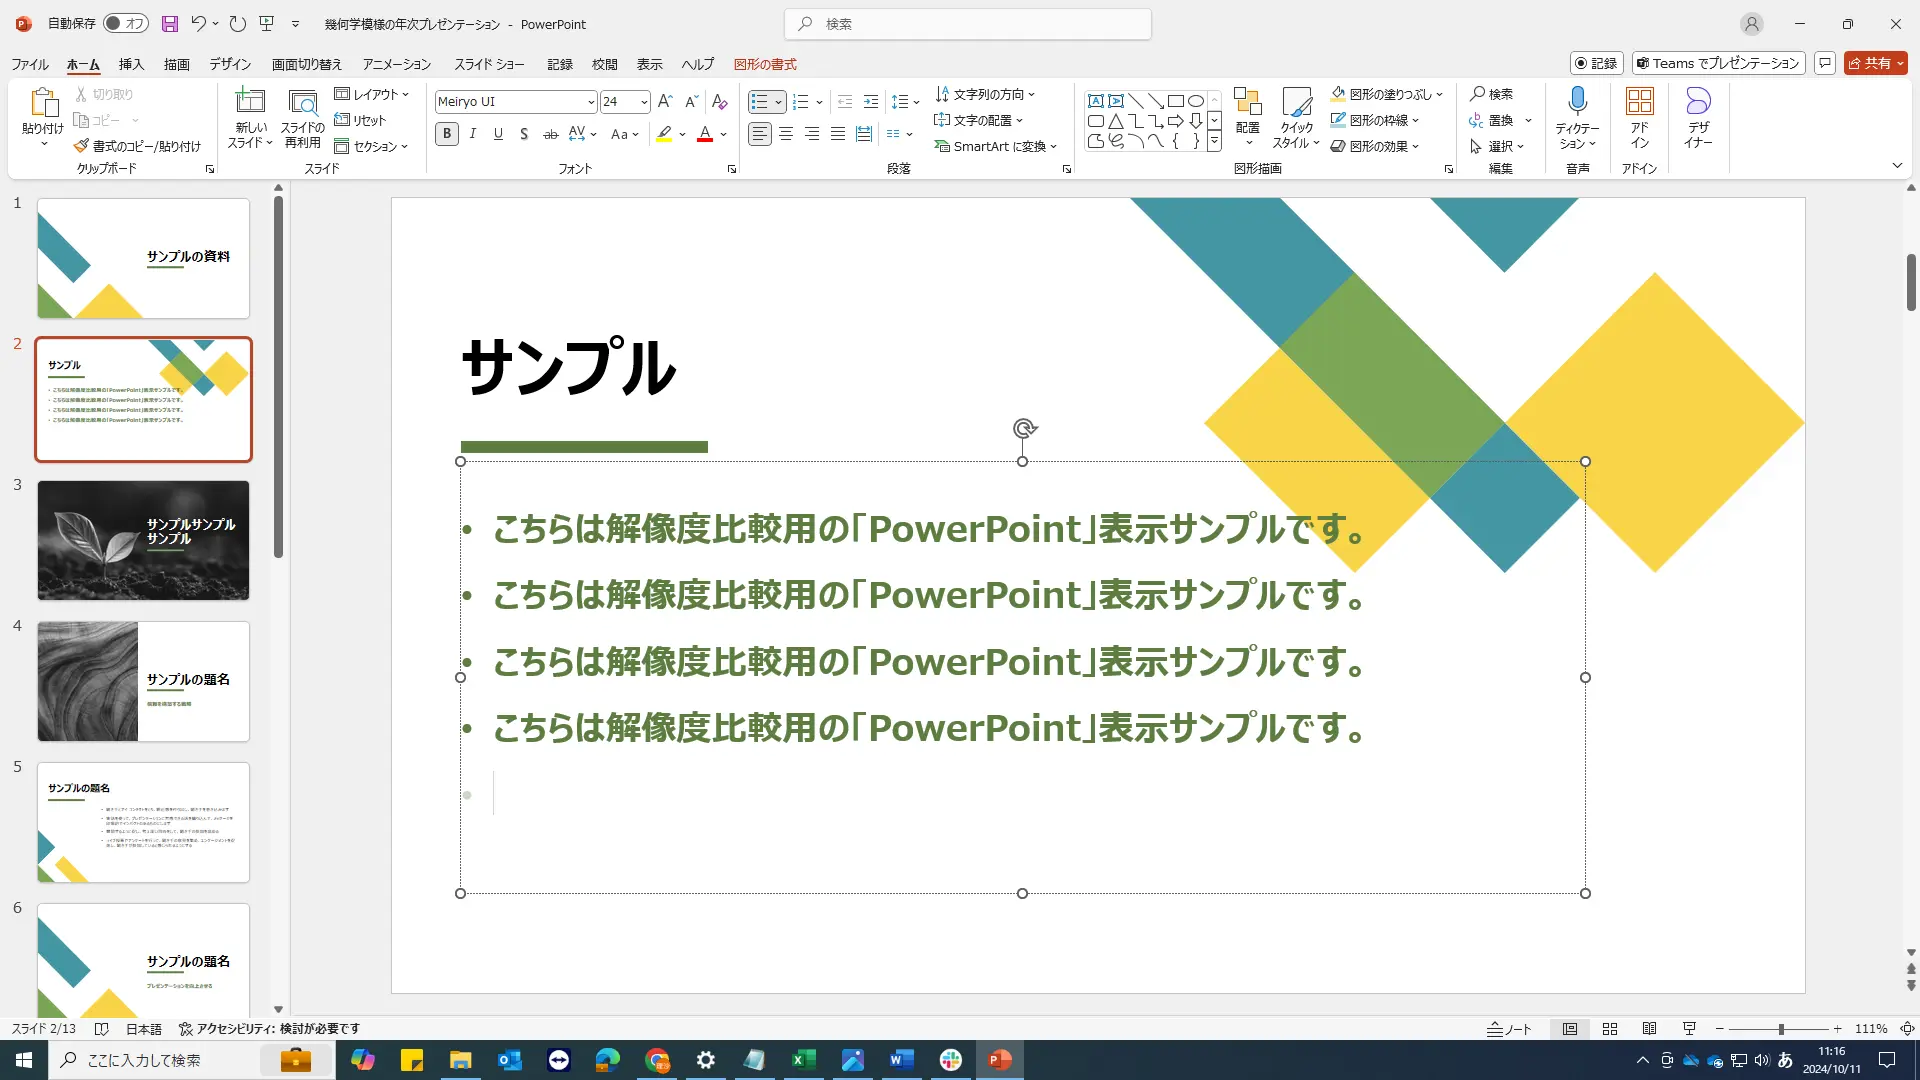The height and width of the screenshot is (1080, 1920).
Task: Click Present in Teams button
Action: (x=1718, y=63)
